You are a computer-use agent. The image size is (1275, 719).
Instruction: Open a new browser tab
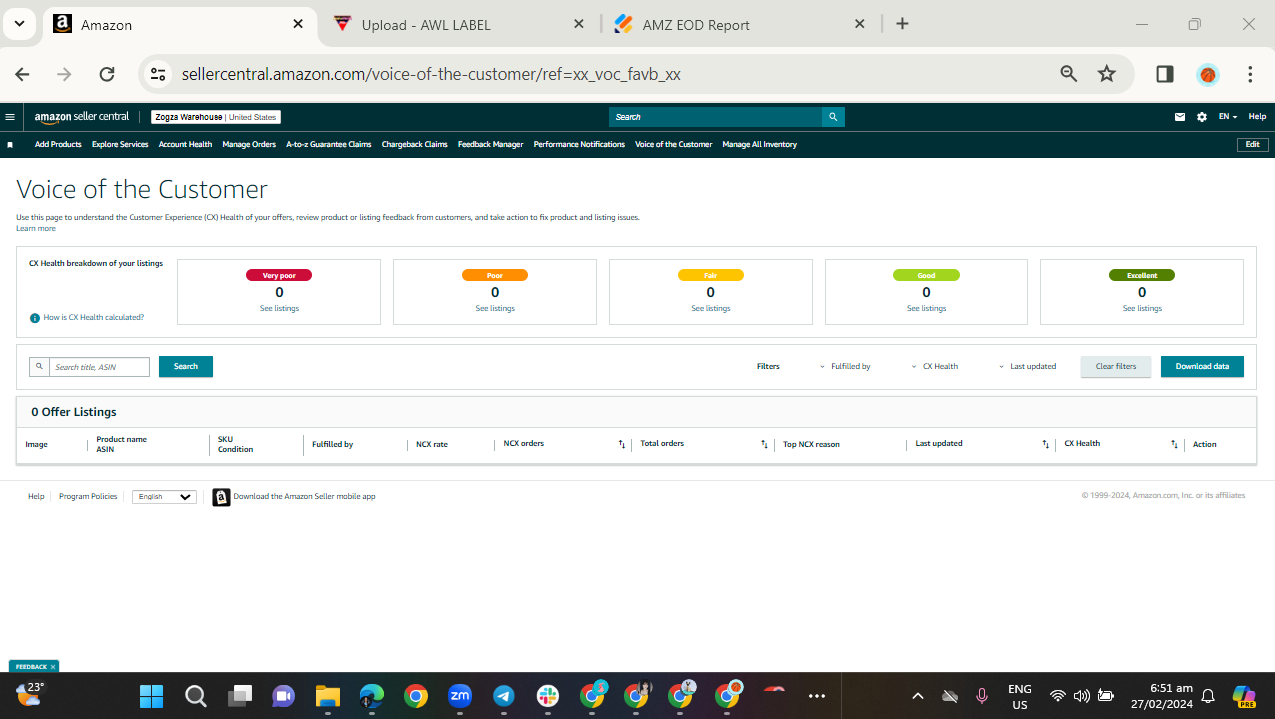pos(902,24)
